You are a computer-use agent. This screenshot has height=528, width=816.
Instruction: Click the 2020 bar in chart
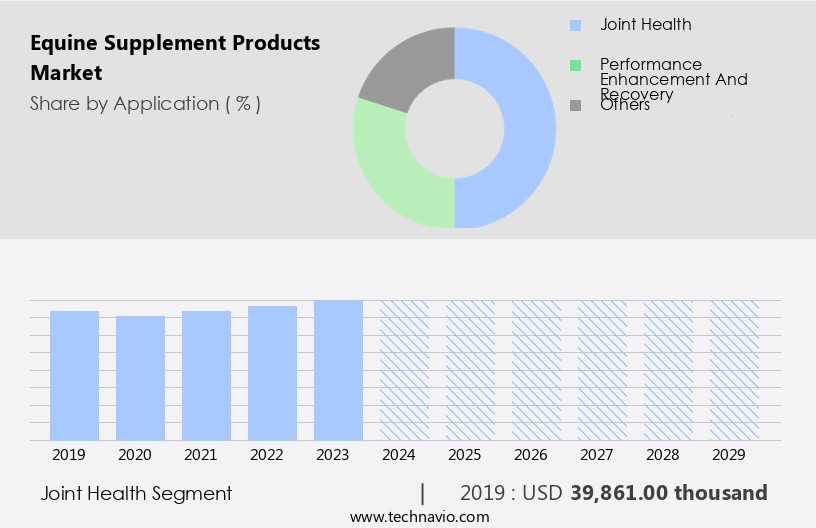(140, 378)
